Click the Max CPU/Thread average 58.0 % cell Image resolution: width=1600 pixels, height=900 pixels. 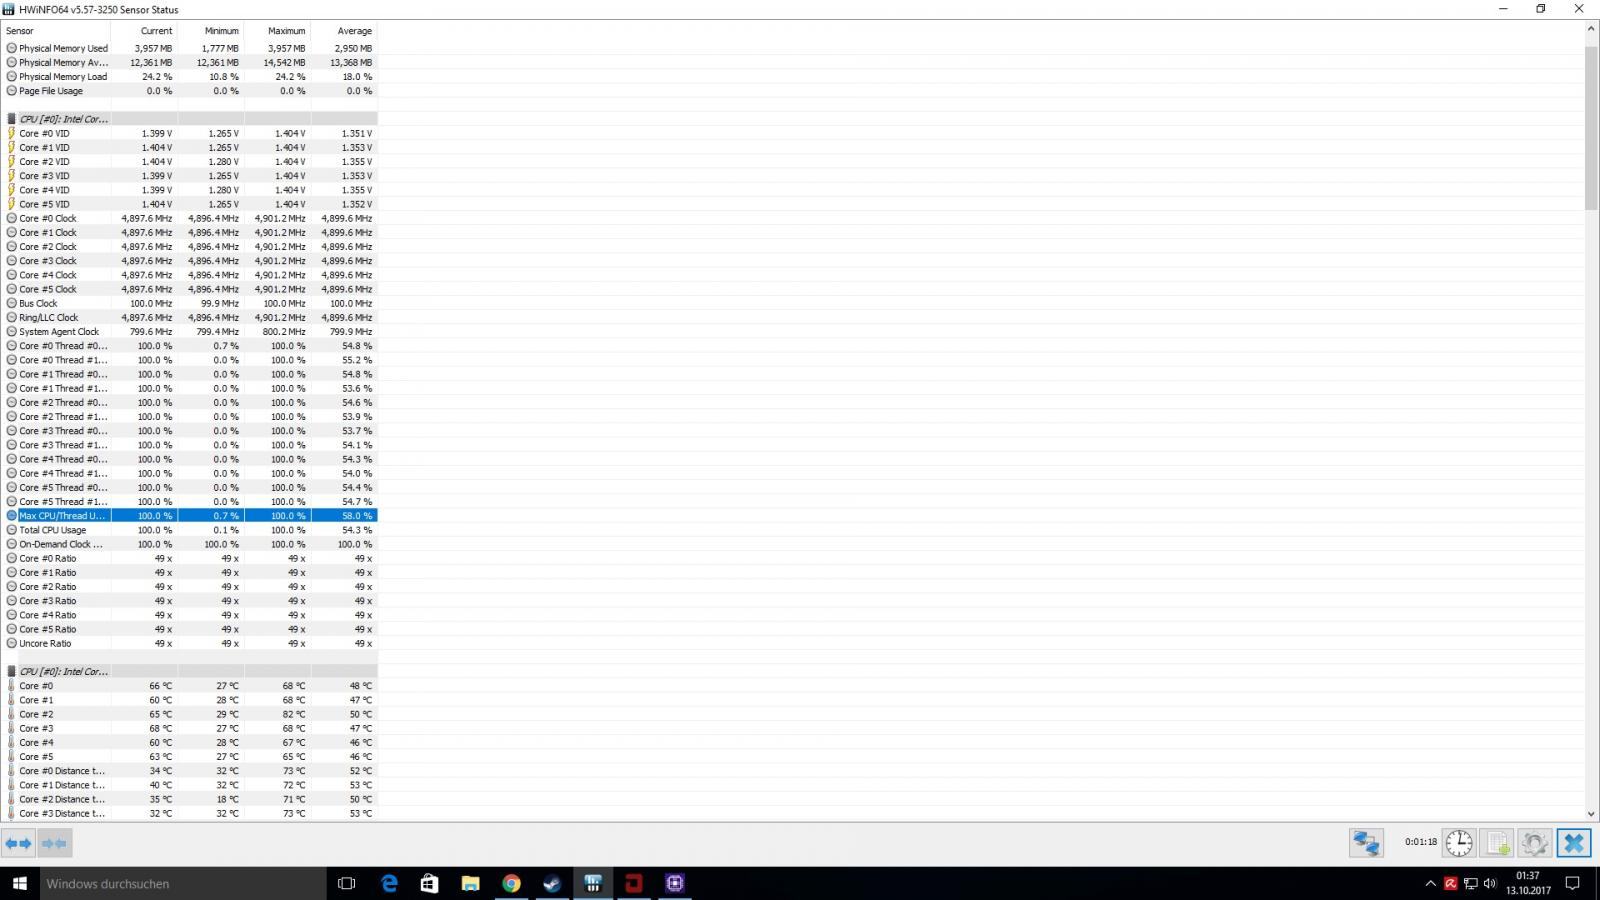pyautogui.click(x=357, y=516)
